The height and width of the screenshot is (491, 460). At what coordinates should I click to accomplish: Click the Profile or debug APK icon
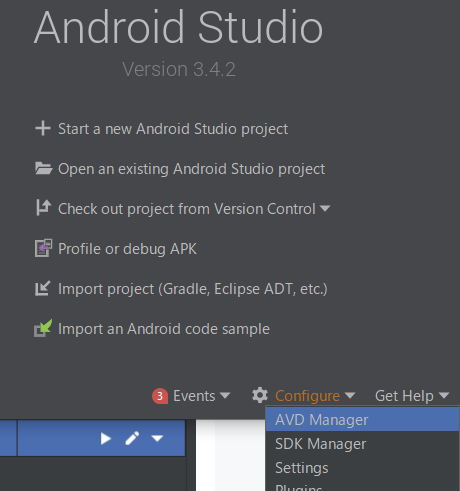click(43, 248)
